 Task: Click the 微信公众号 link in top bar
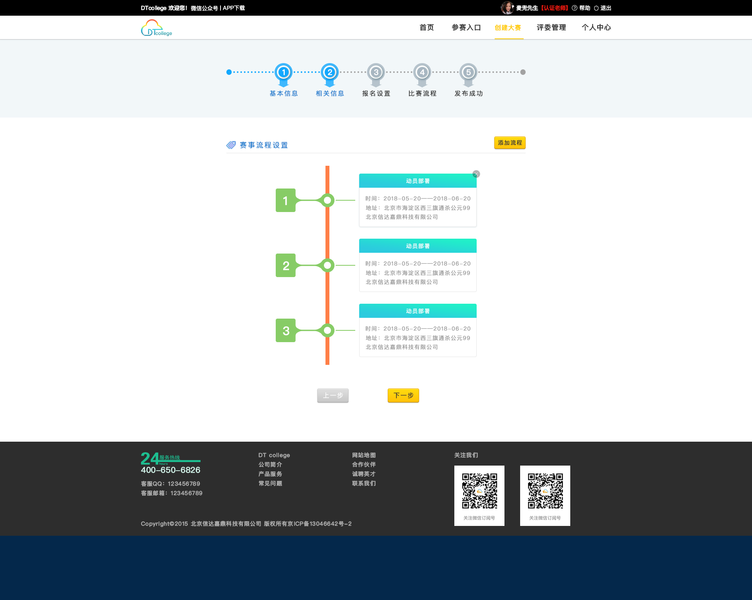[204, 8]
